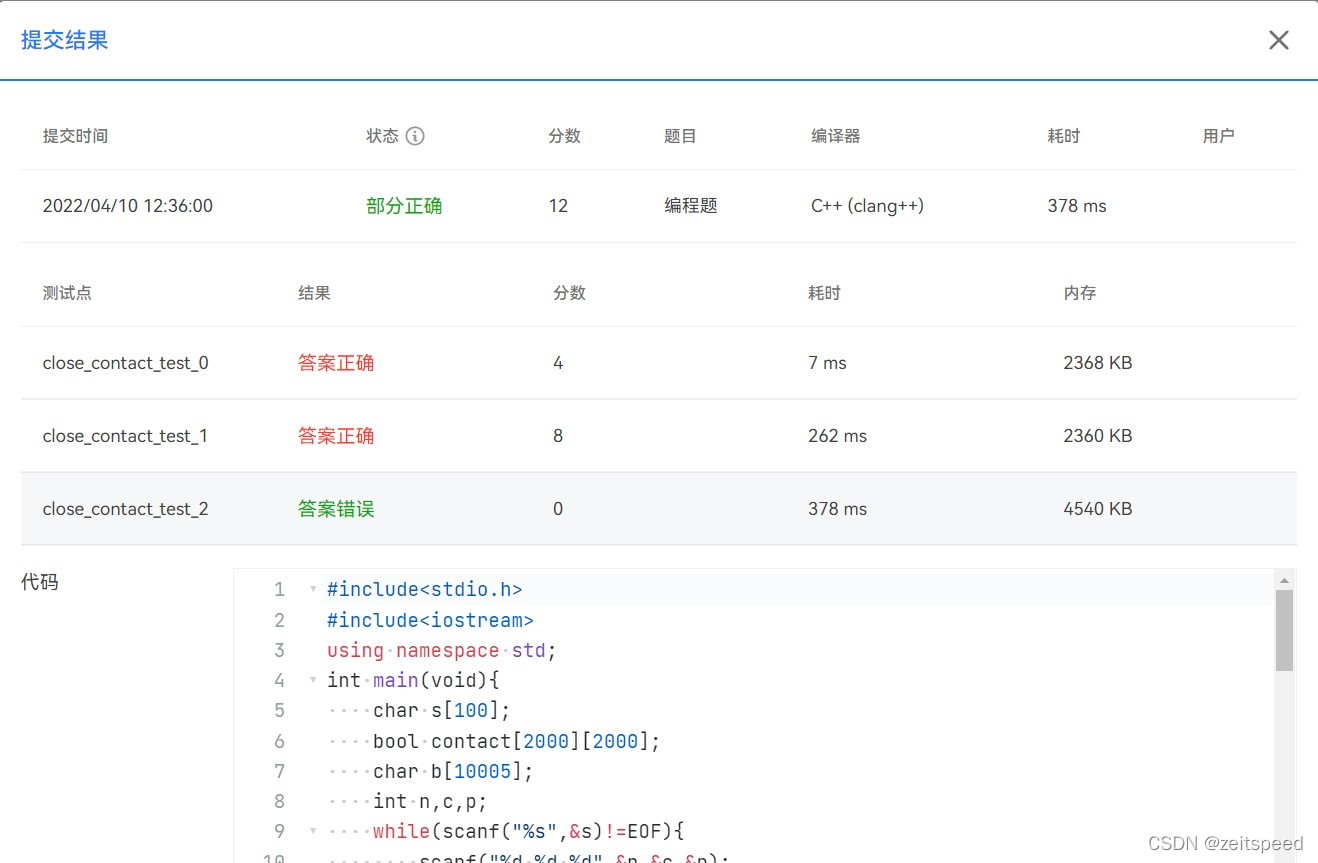Click the 部分正确 status text
Viewport: 1318px width, 863px height.
coord(404,206)
